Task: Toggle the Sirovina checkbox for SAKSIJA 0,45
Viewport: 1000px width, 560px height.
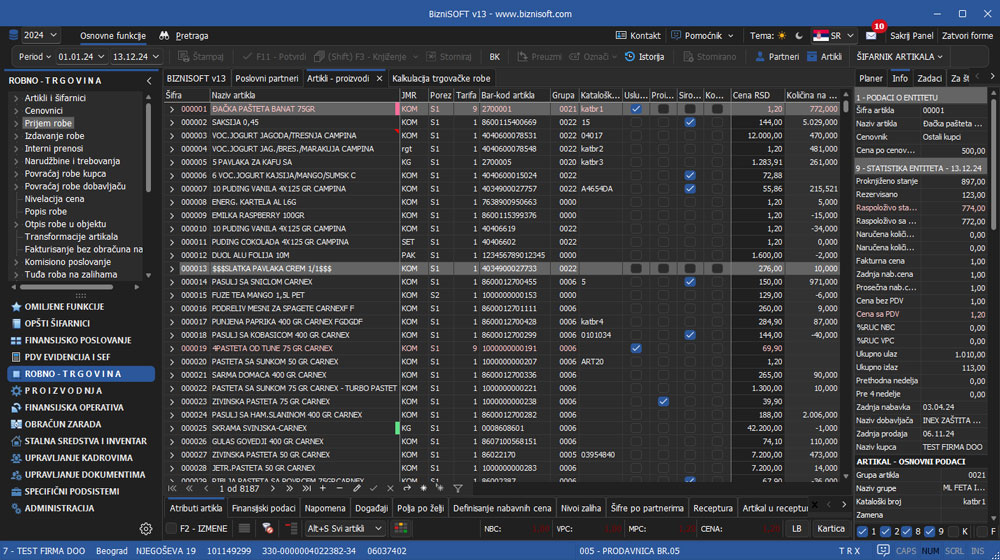Action: (690, 122)
